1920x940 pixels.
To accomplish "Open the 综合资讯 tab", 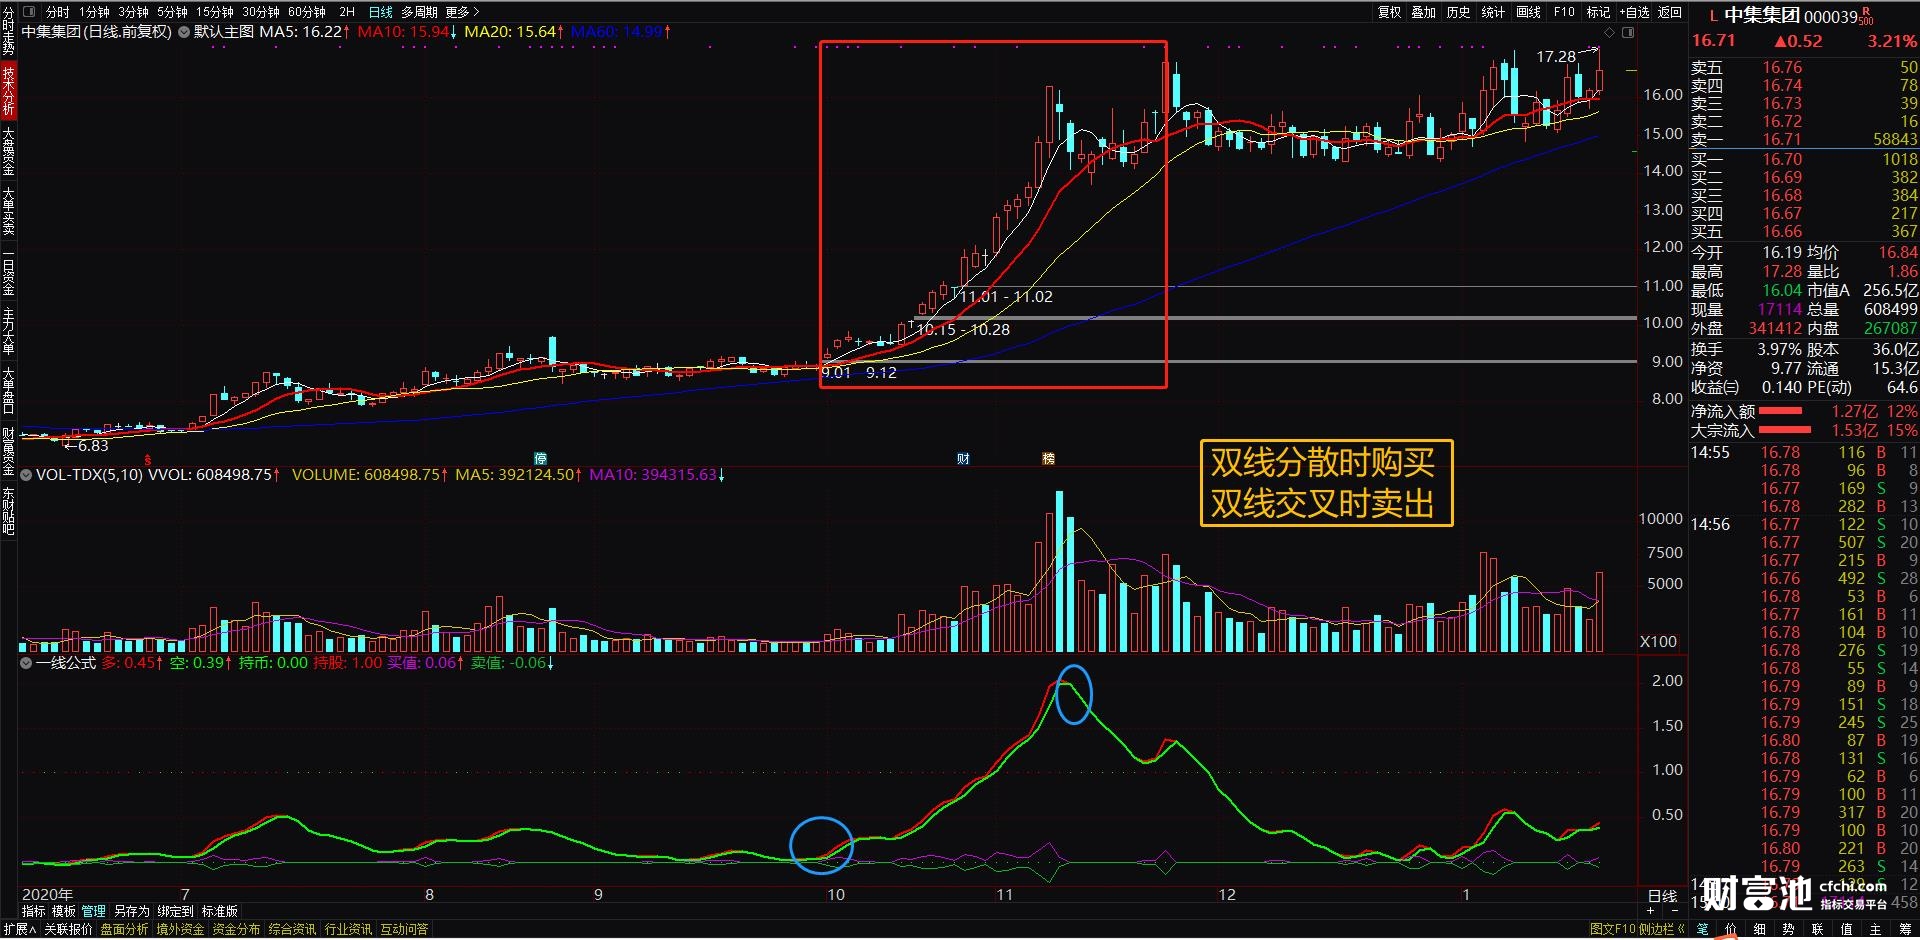I will [x=292, y=929].
